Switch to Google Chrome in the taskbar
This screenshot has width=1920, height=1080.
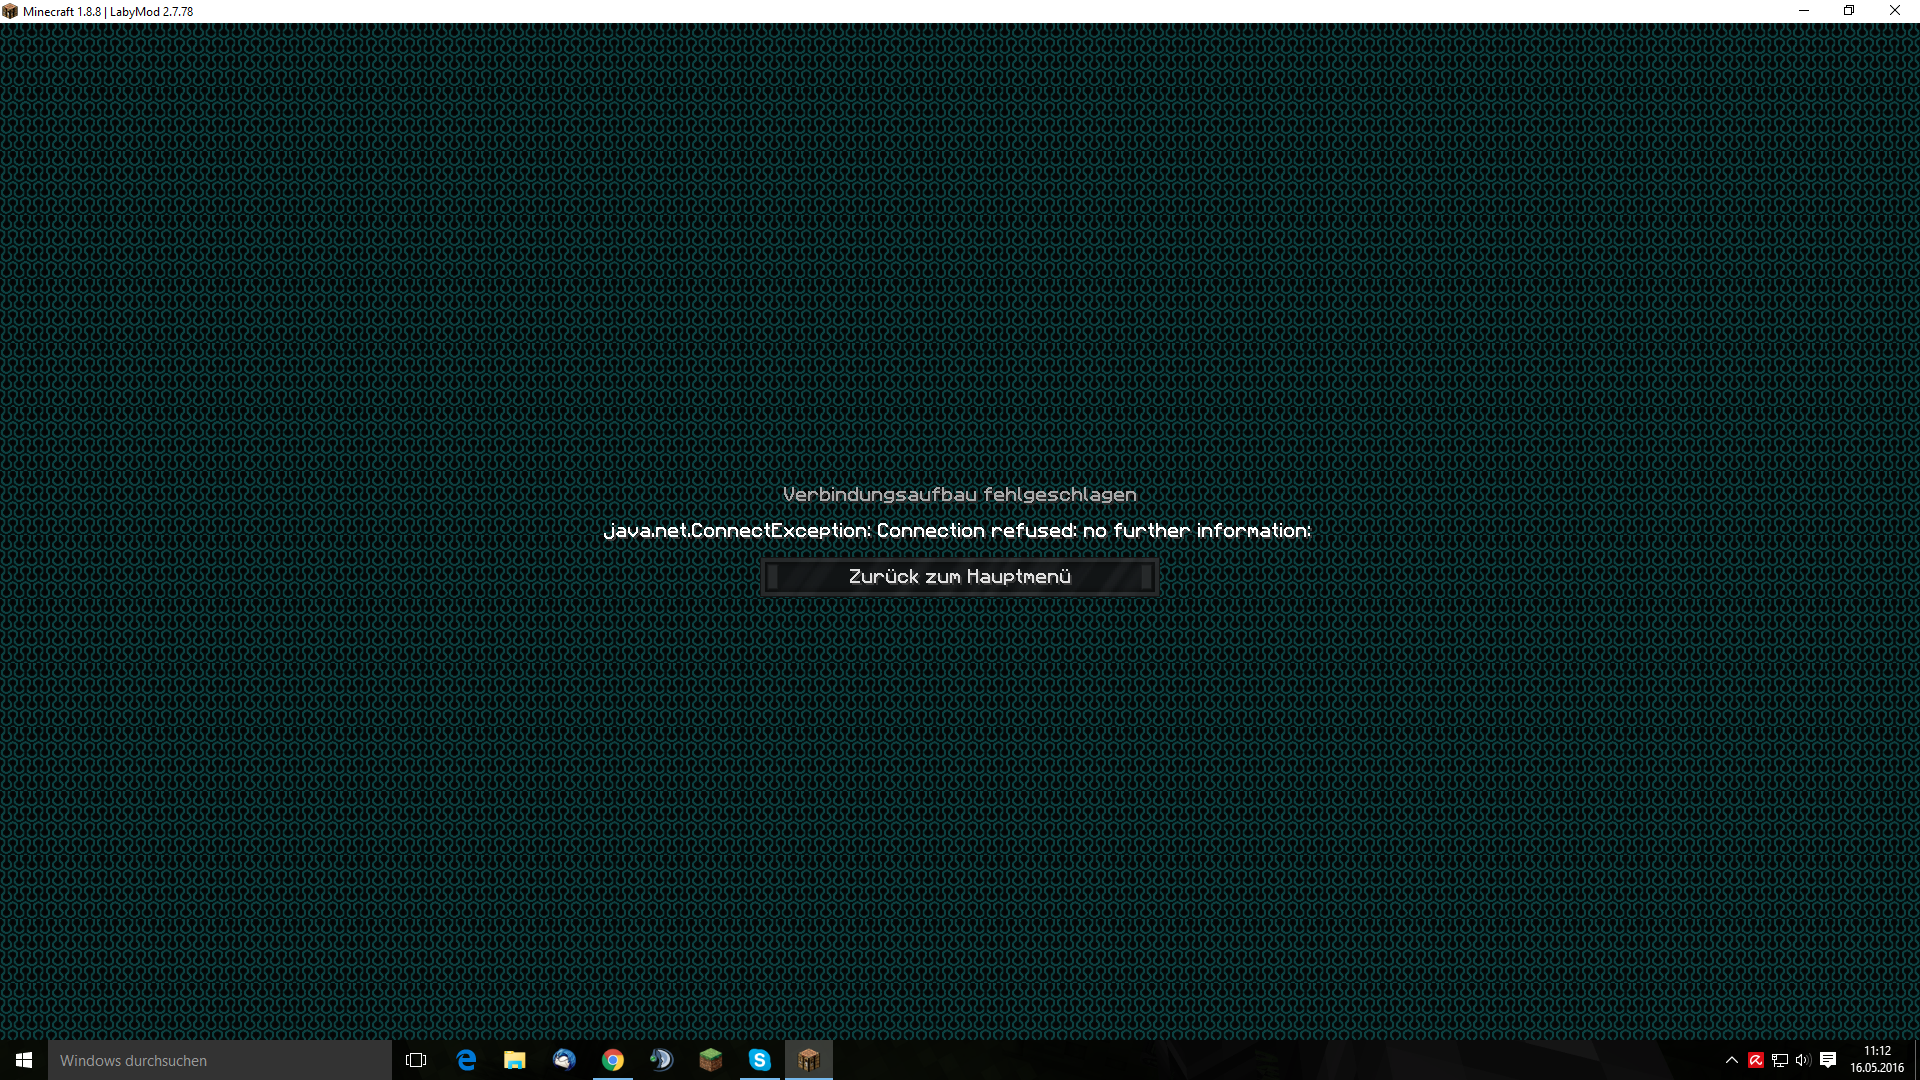tap(613, 1060)
